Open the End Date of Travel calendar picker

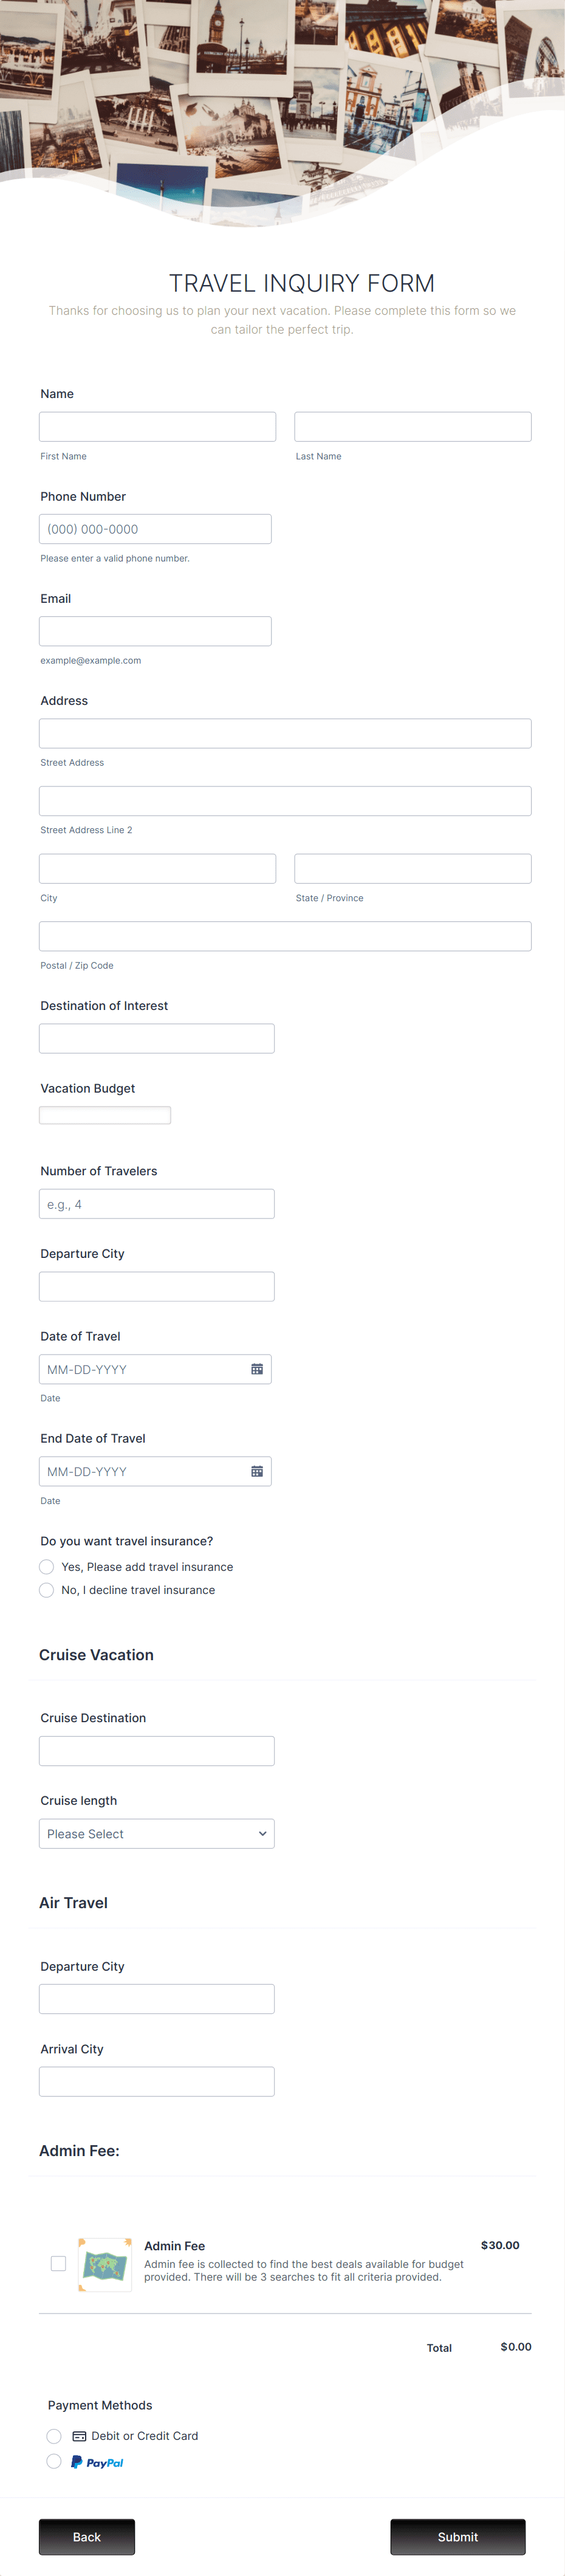coord(258,1471)
